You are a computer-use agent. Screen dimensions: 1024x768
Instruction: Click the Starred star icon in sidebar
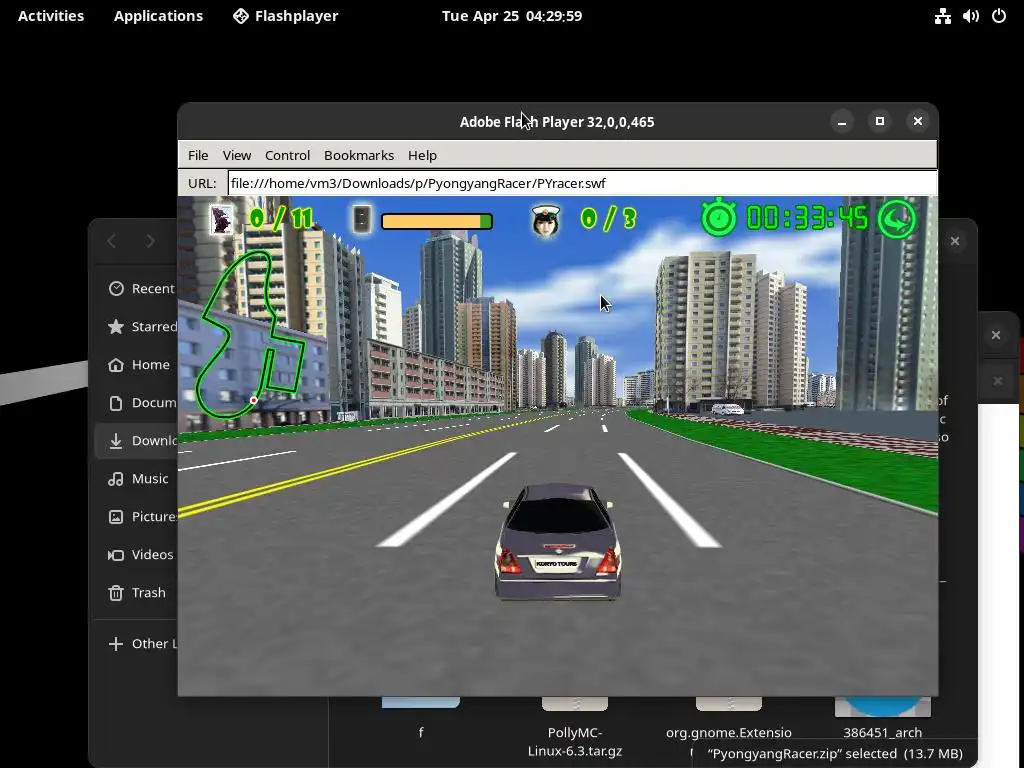(x=116, y=327)
